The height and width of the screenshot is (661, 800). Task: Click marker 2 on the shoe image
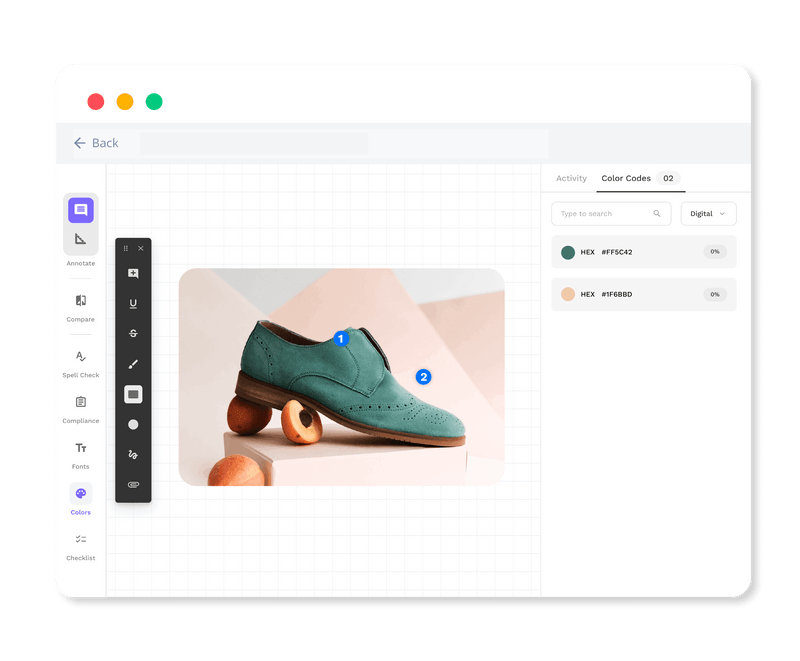[x=424, y=376]
